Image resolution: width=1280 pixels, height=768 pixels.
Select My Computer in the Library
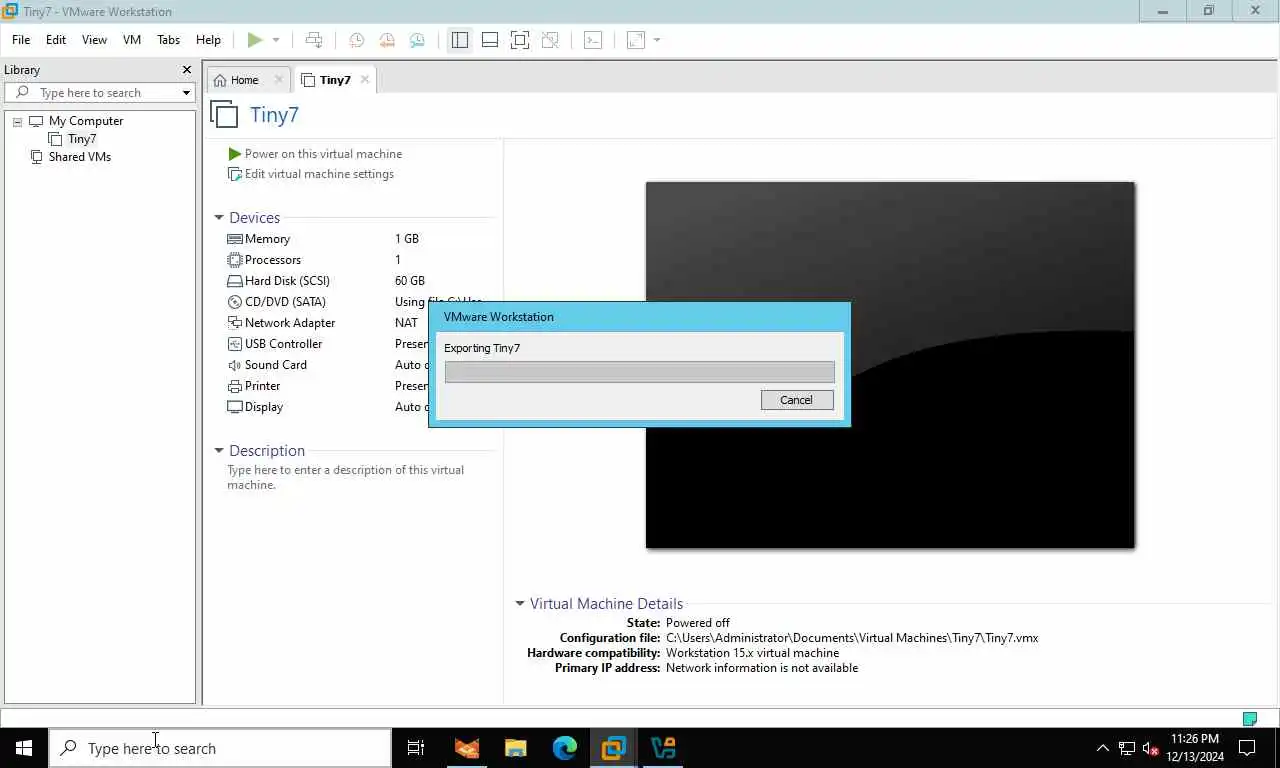(86, 121)
